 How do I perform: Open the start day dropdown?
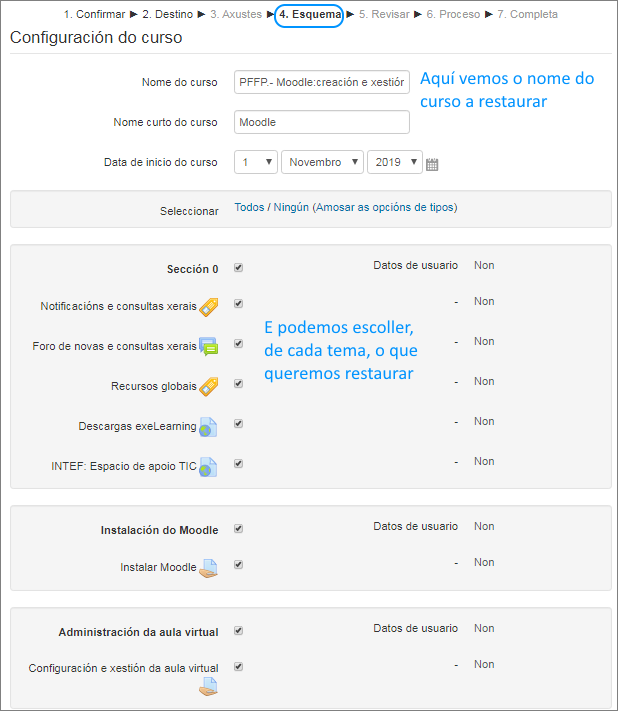256,162
